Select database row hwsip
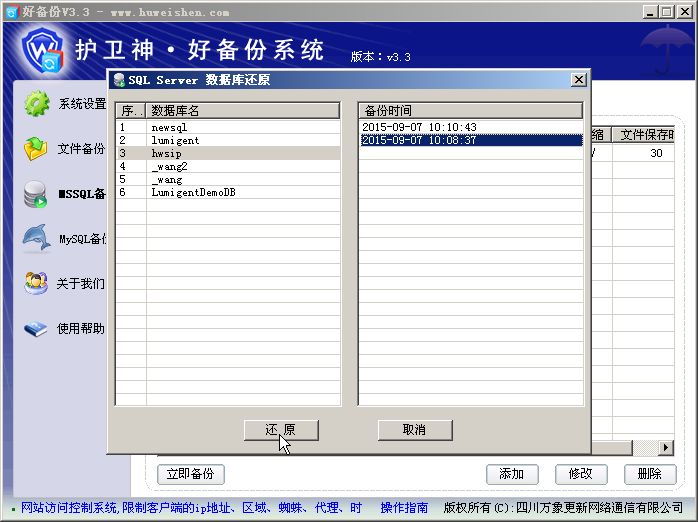 pyautogui.click(x=228, y=153)
